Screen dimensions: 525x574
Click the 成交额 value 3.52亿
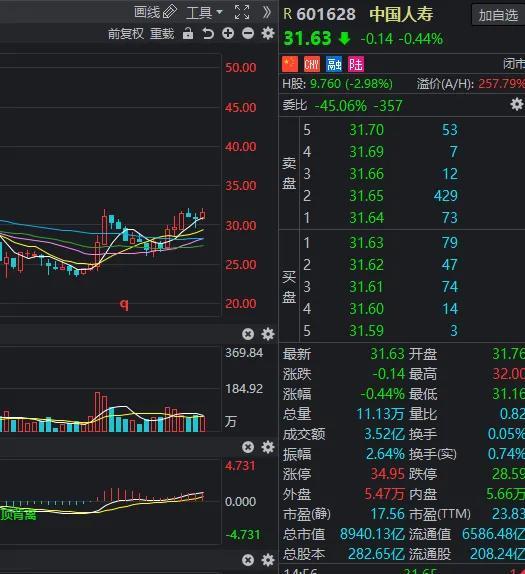(x=384, y=434)
